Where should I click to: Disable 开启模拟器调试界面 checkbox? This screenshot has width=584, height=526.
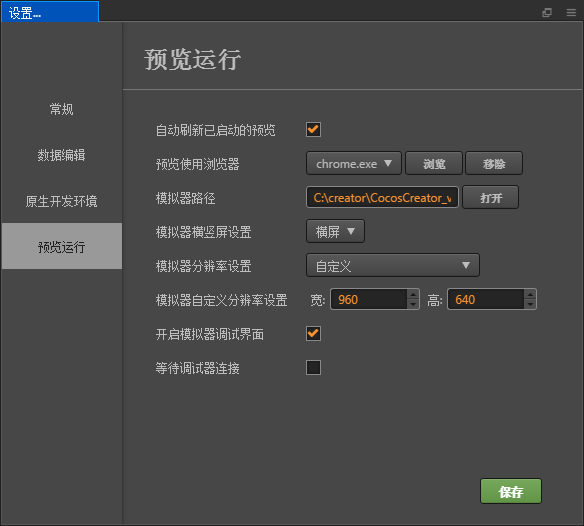(313, 333)
